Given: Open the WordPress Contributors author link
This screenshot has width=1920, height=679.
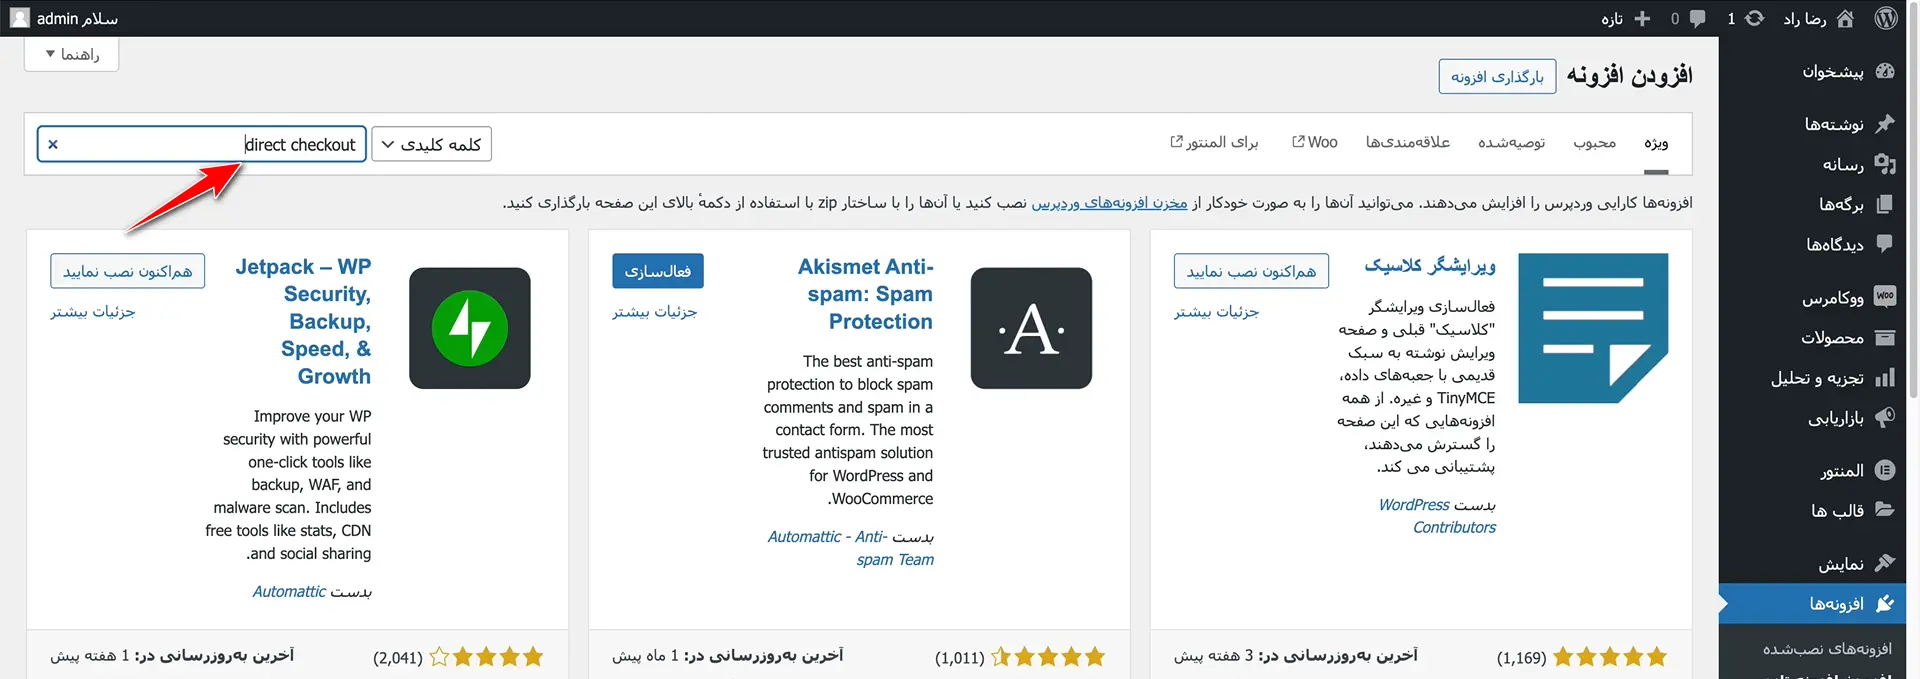Looking at the screenshot, I should pos(1437,516).
